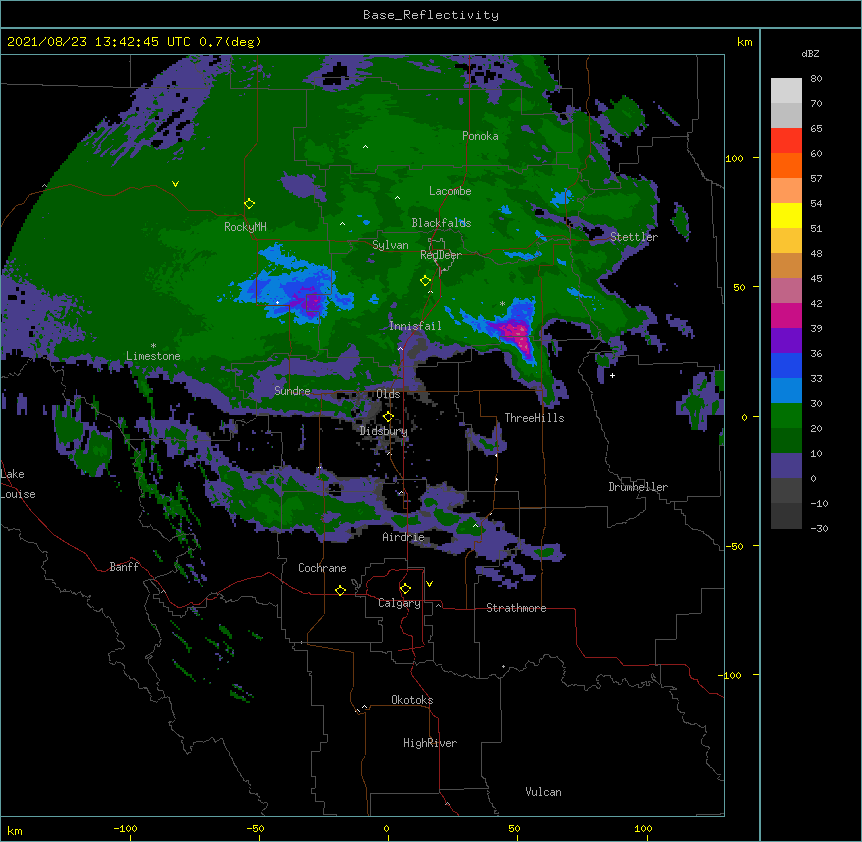This screenshot has height=842, width=862.
Task: Pick the light blue 33 dBZ legend swatch
Action: pos(786,390)
